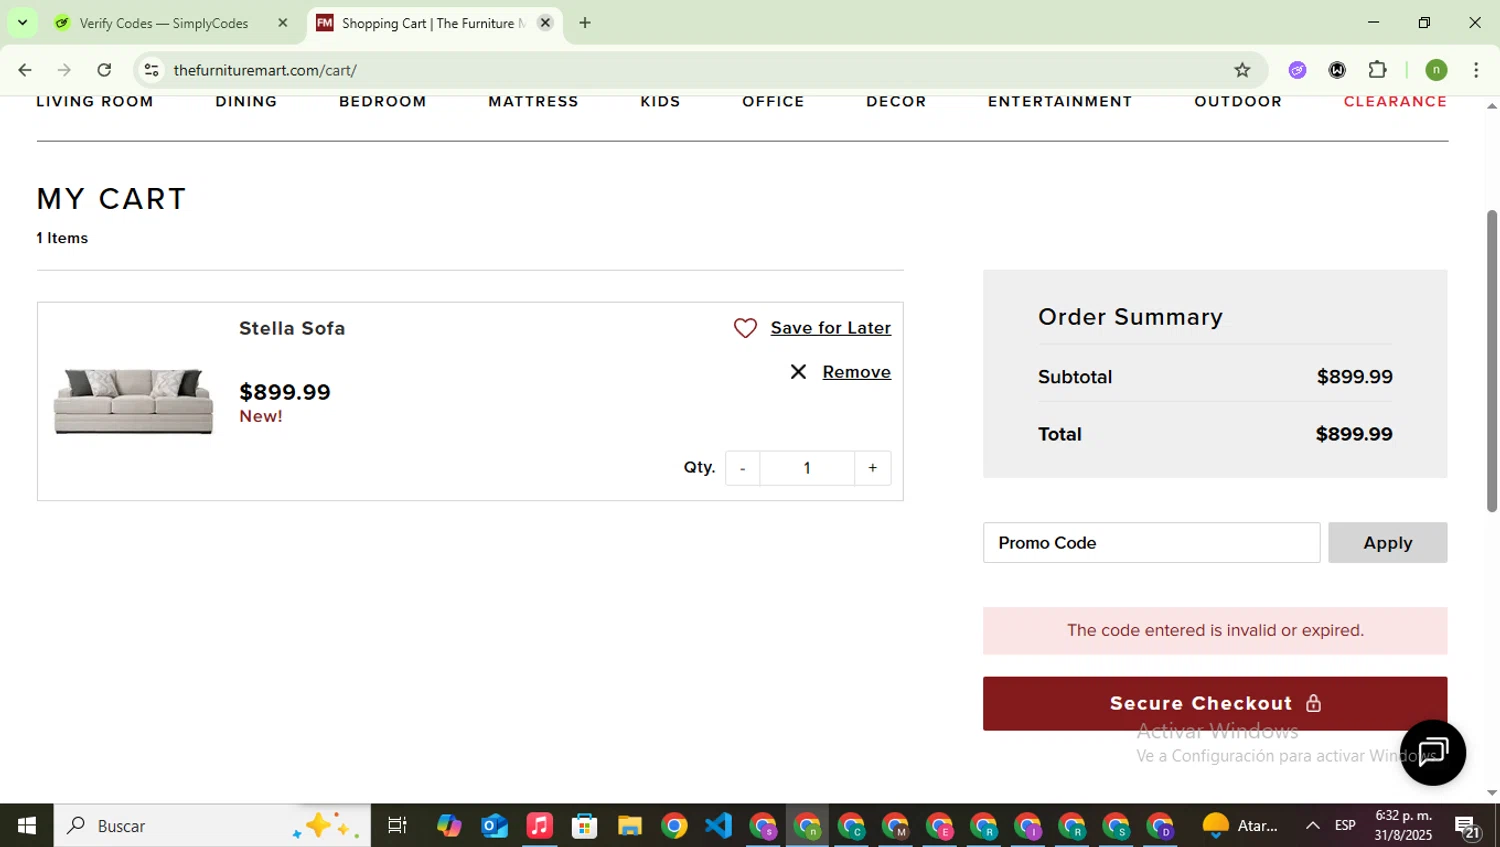This screenshot has width=1500, height=847.
Task: Open the Windows Start menu
Action: tap(27, 826)
